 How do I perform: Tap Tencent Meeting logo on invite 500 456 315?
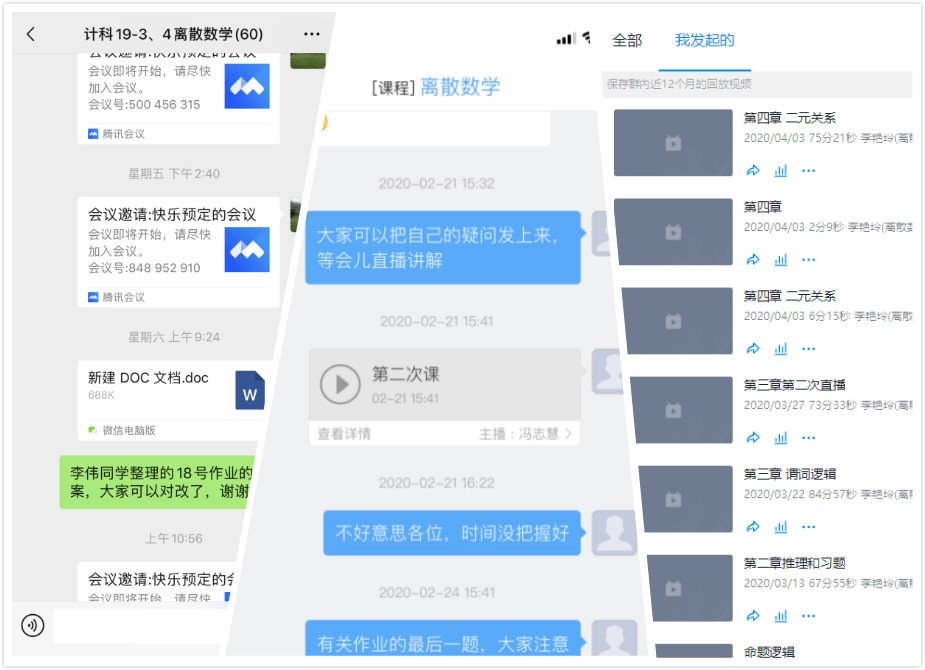click(246, 87)
